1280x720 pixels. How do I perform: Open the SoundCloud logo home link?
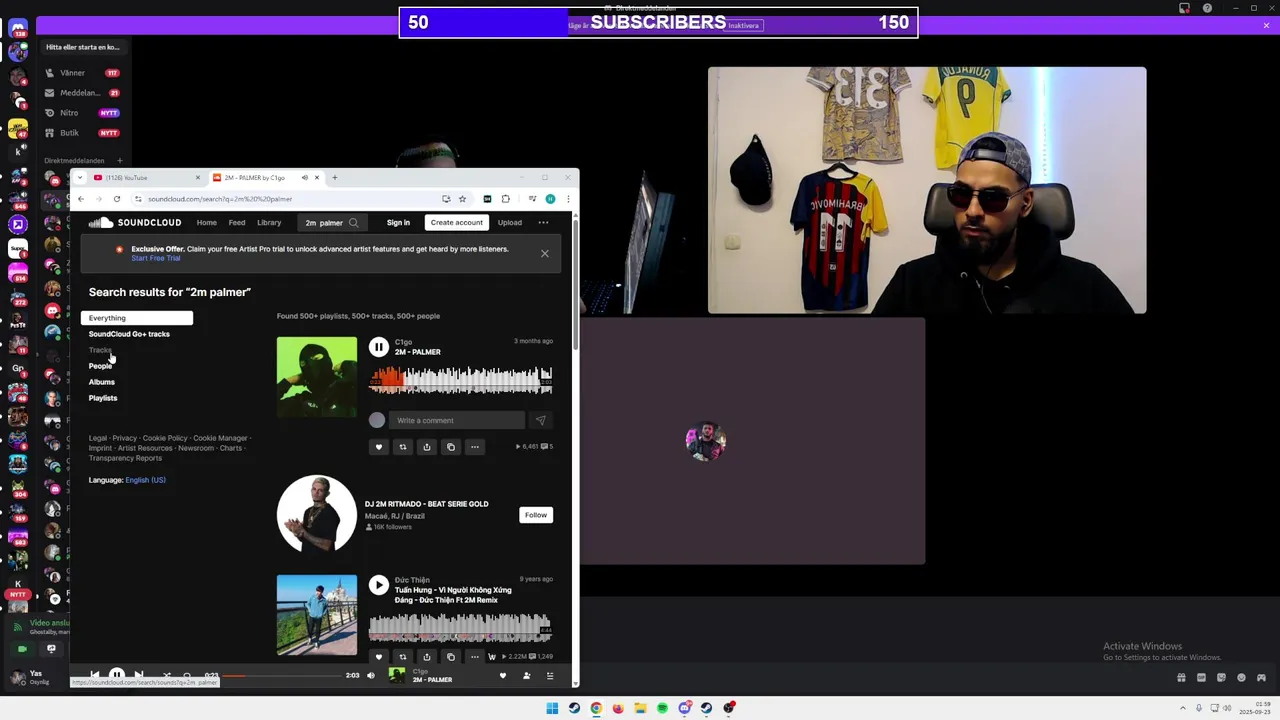click(135, 222)
